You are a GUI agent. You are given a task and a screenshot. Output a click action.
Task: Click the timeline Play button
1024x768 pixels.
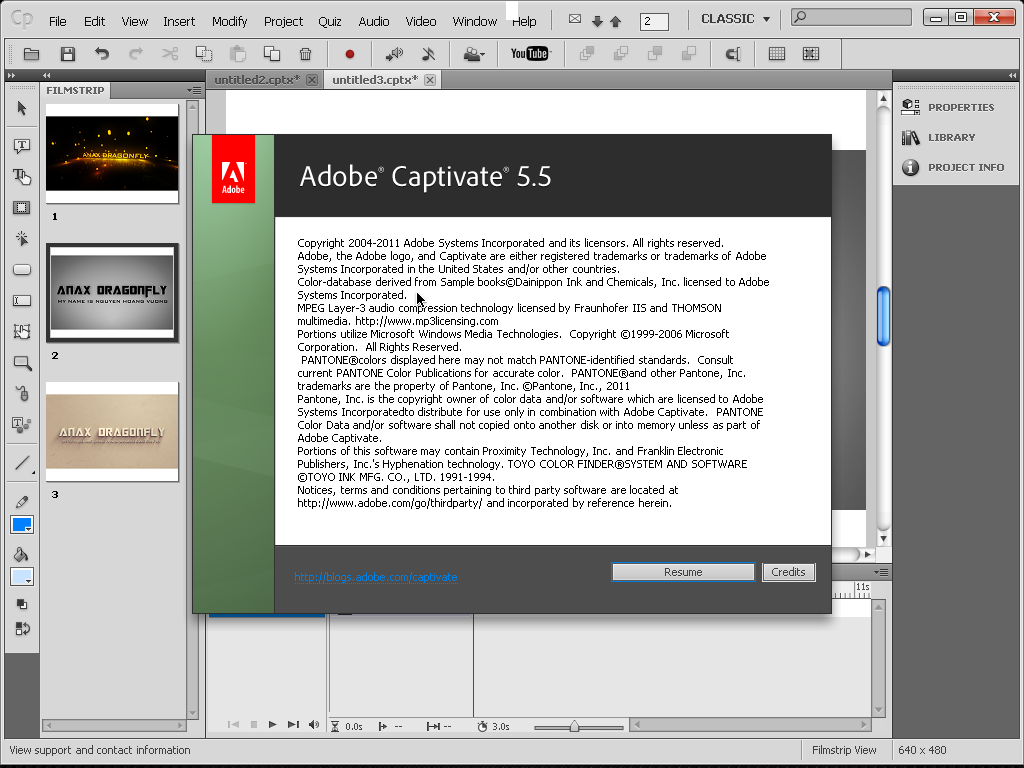272,725
